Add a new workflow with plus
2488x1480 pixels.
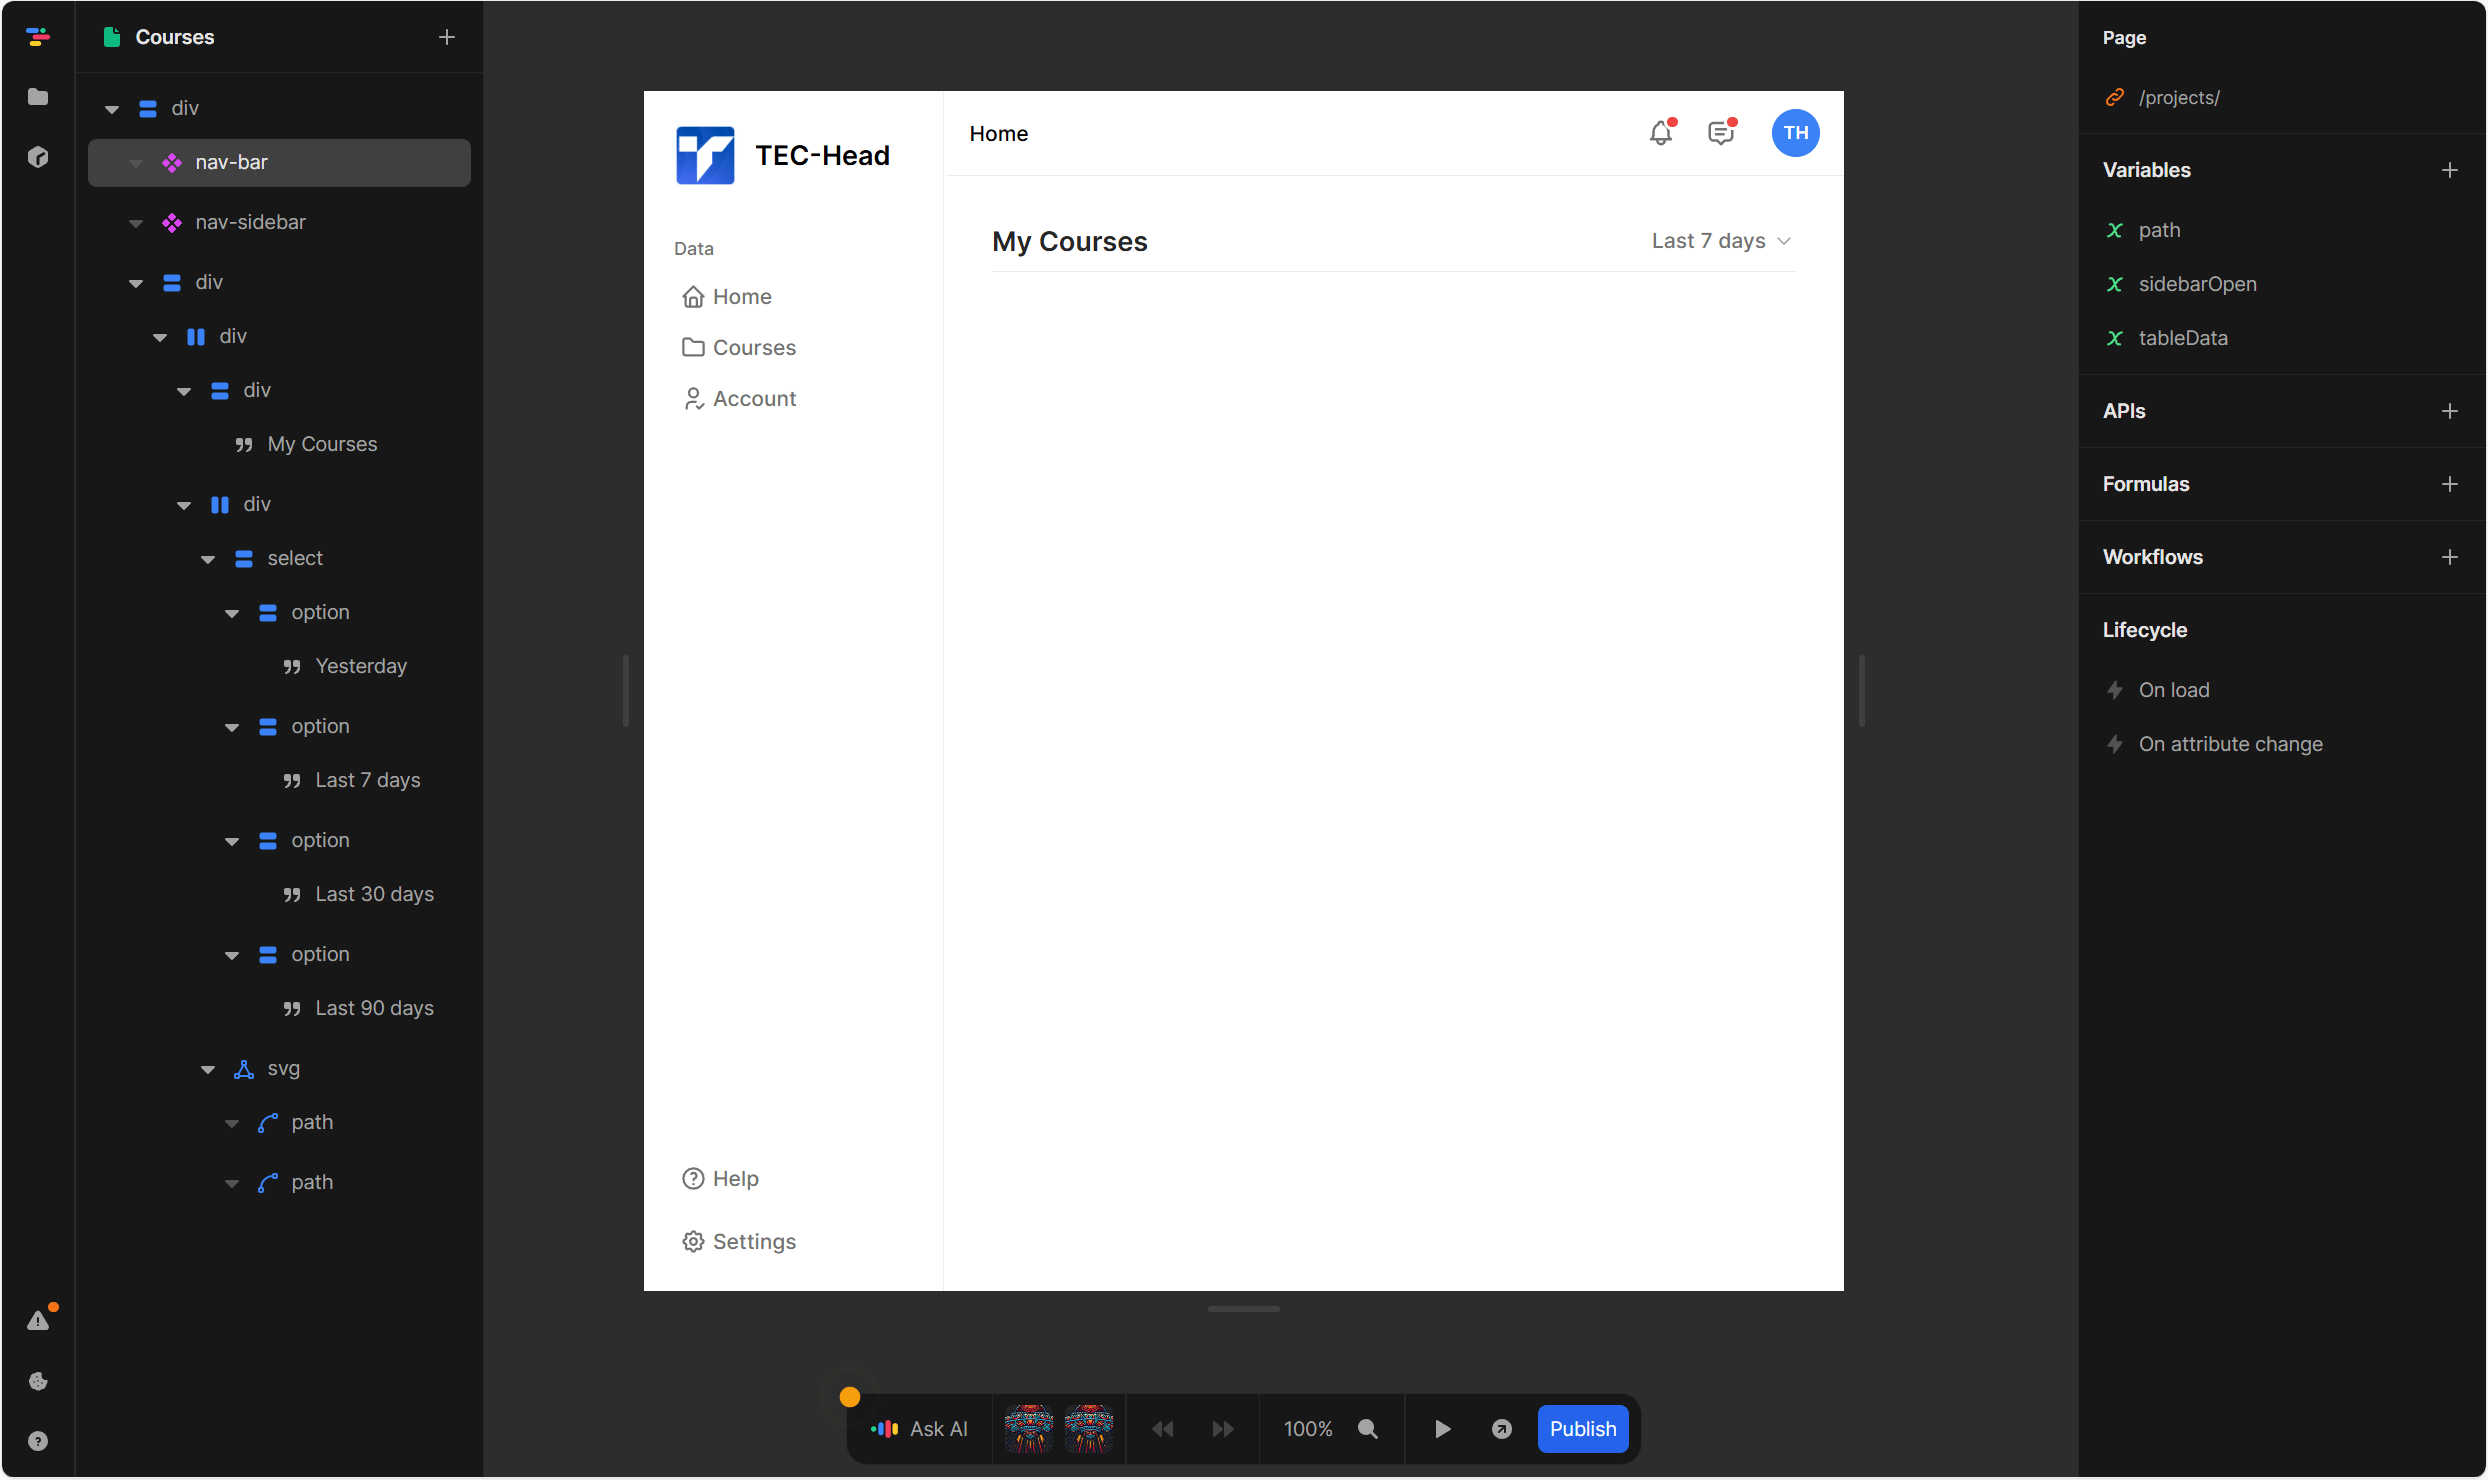click(2450, 557)
